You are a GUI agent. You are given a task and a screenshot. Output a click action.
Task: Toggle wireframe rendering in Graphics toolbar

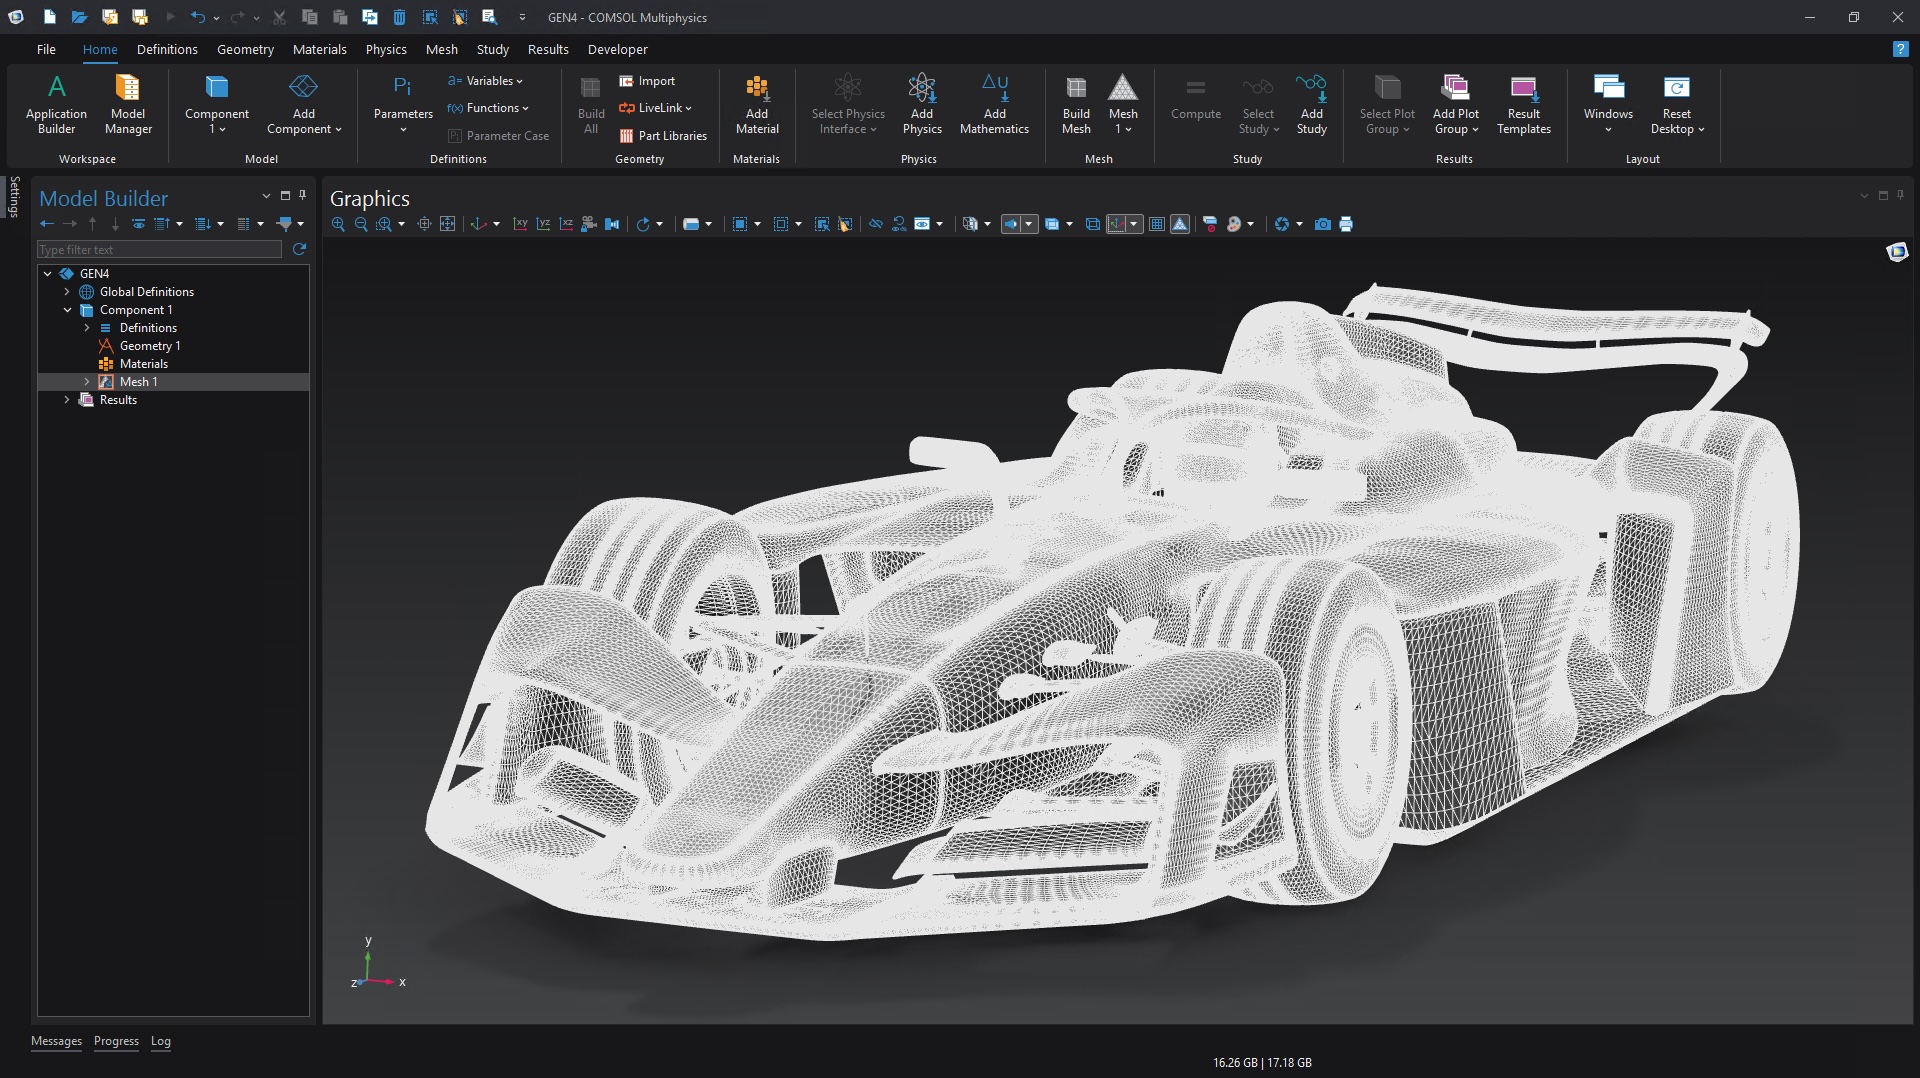(1093, 224)
